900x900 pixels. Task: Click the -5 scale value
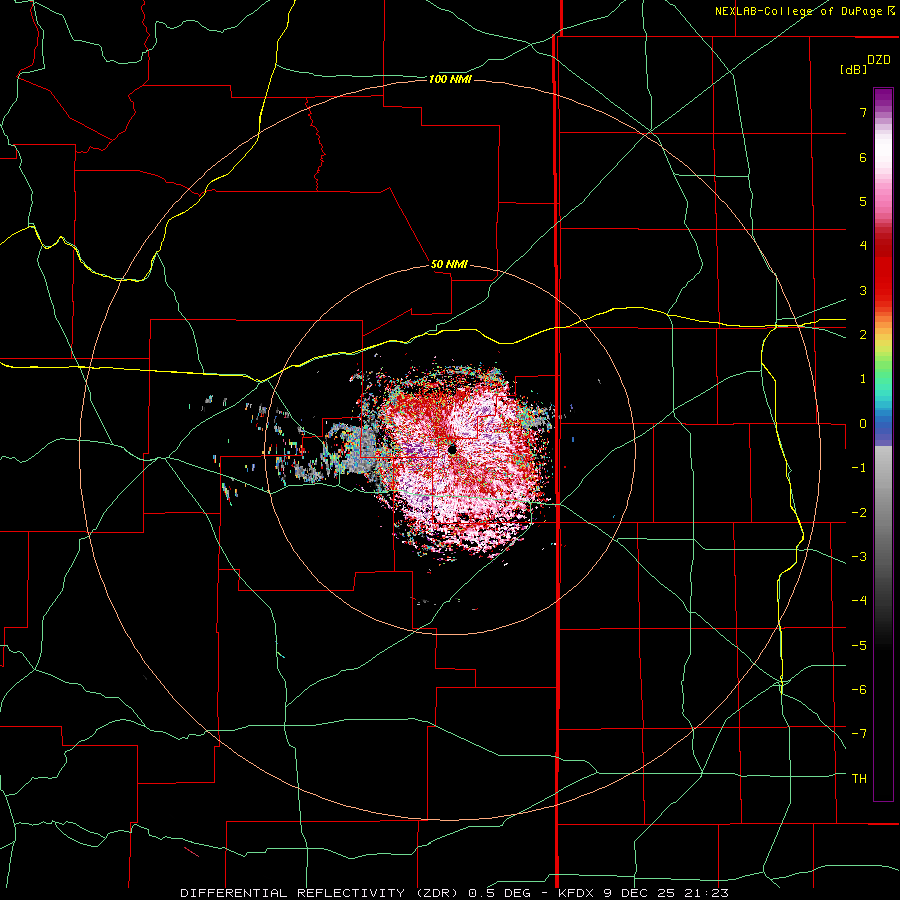pos(859,646)
